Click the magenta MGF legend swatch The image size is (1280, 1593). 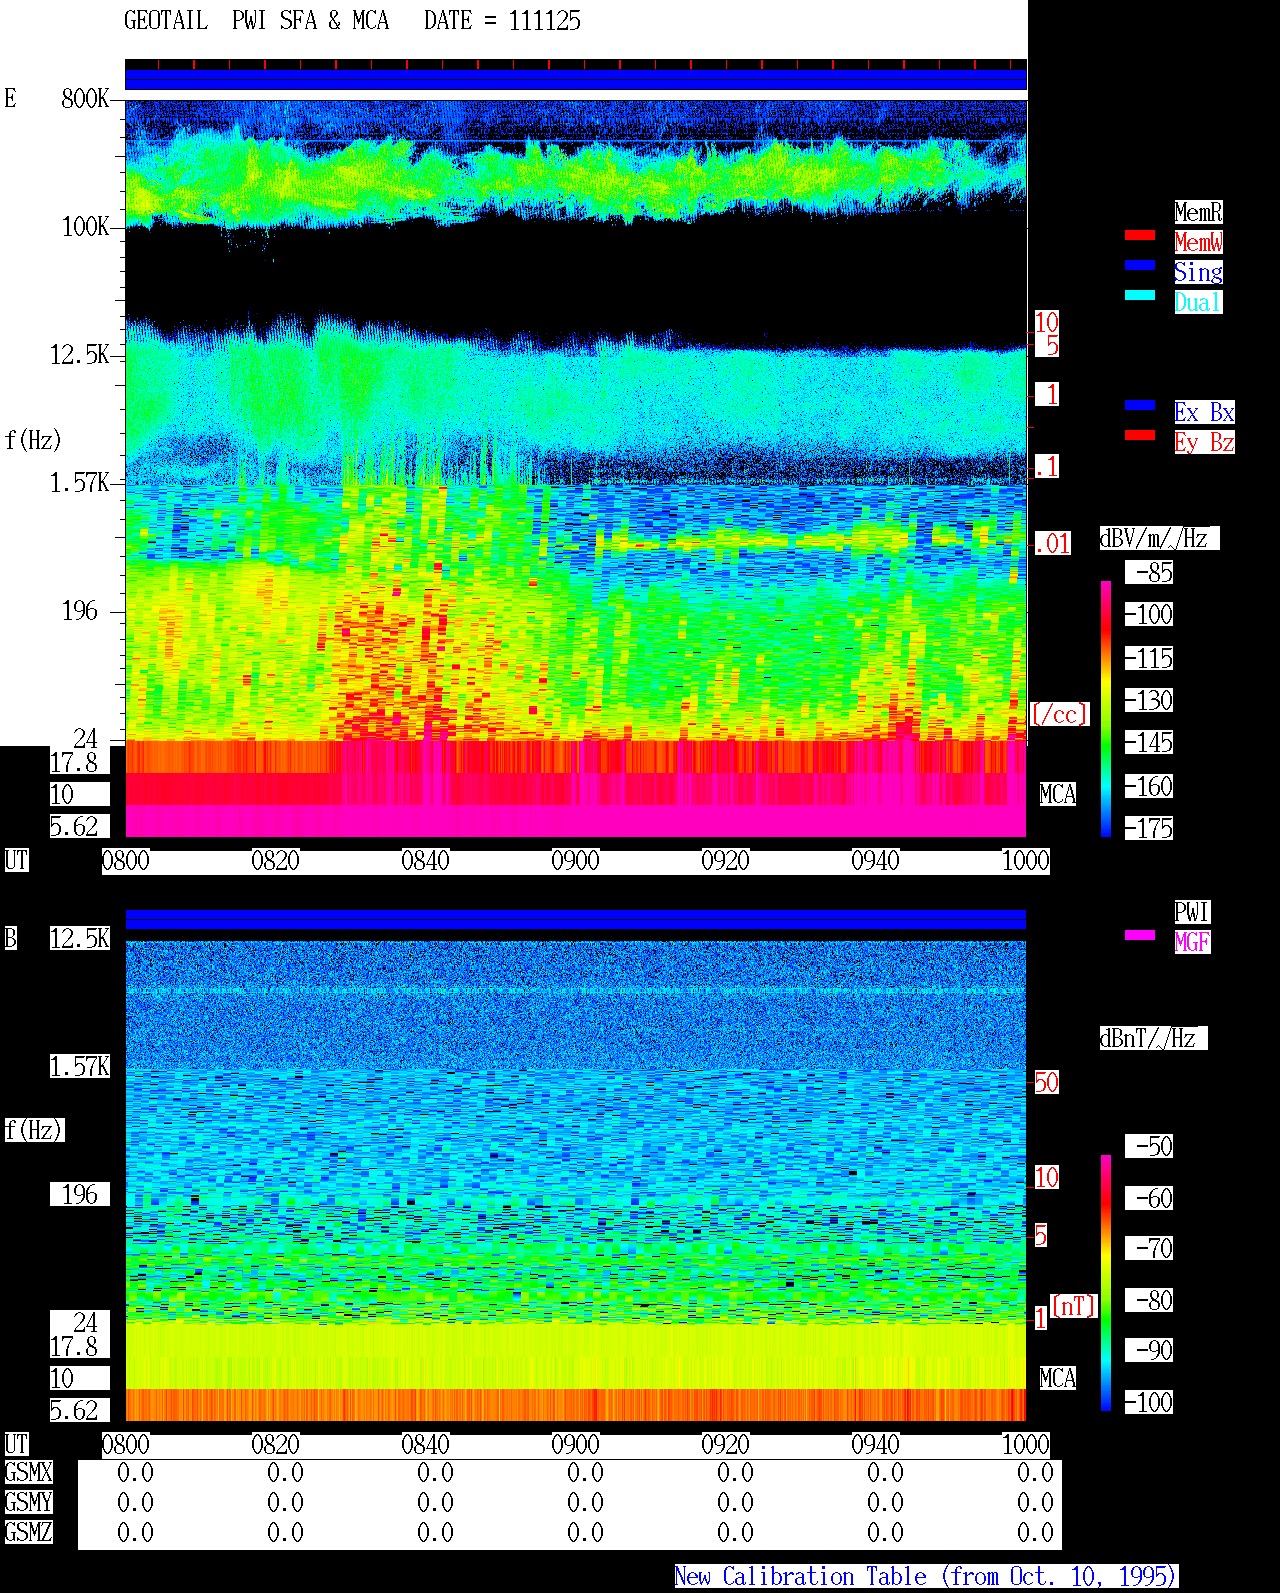pos(1140,936)
